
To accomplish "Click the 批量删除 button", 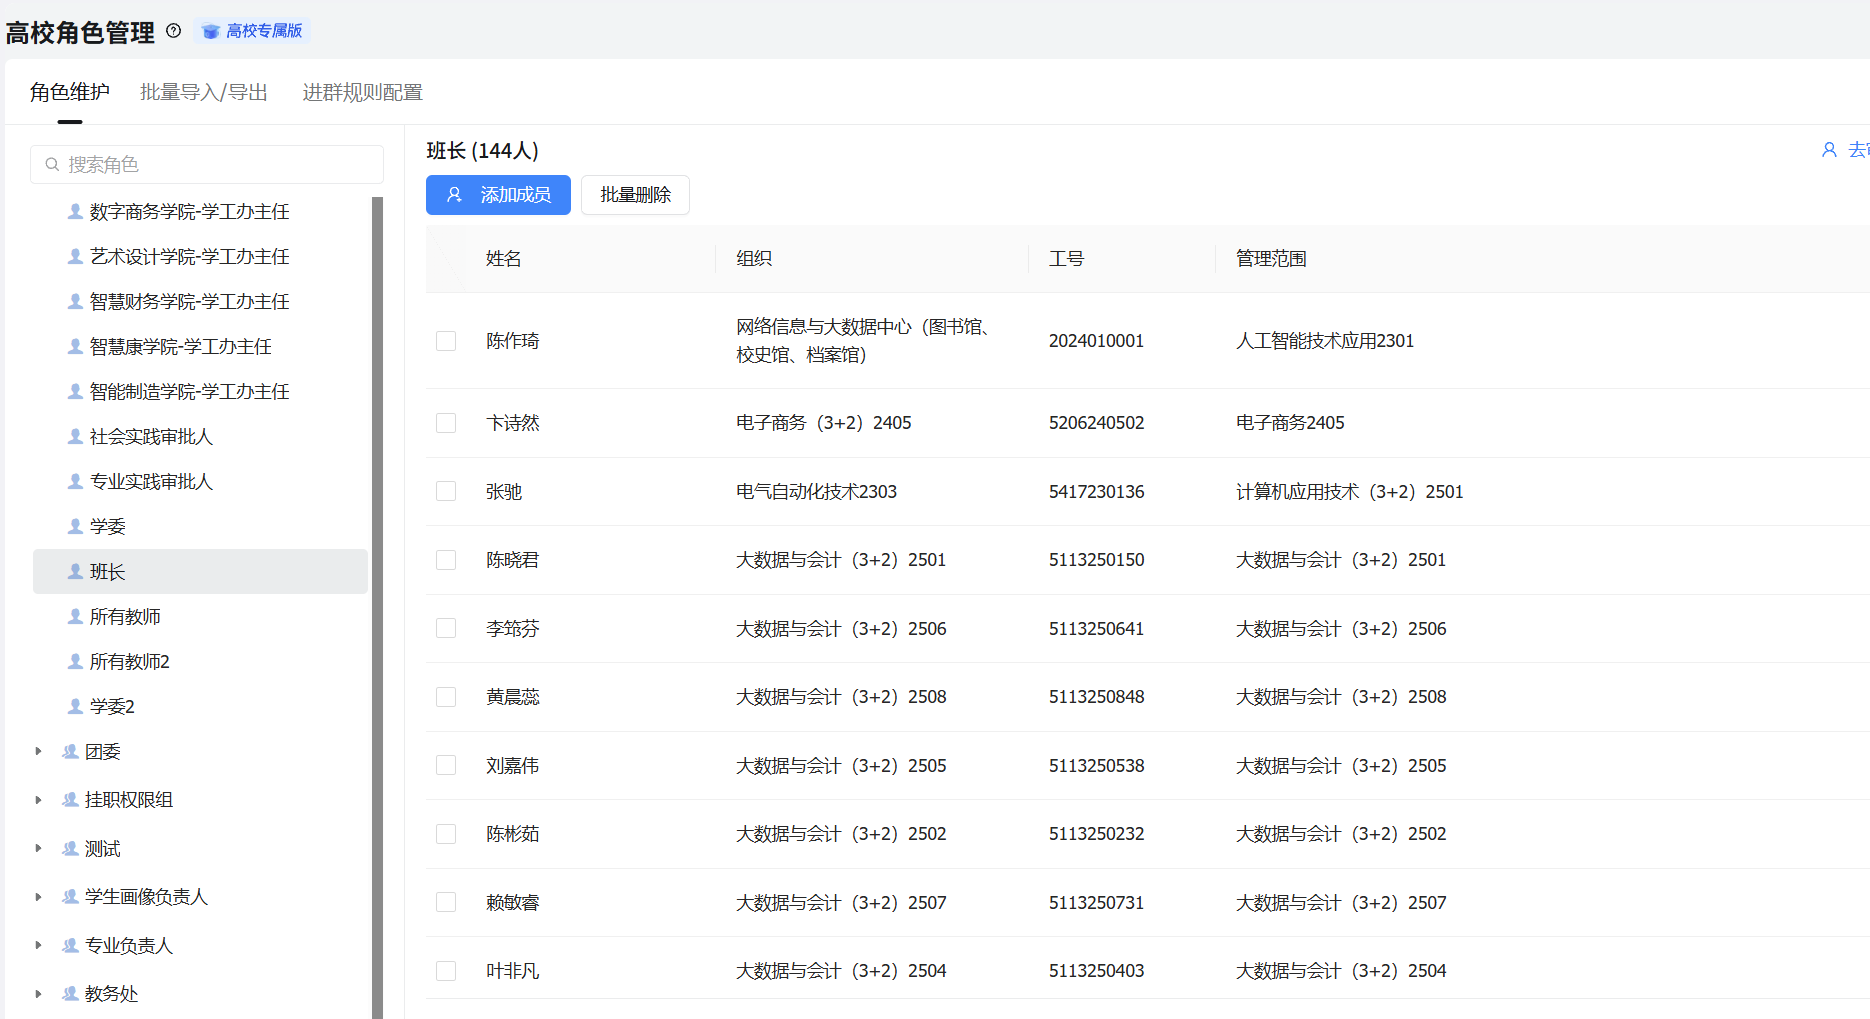I will coord(635,195).
